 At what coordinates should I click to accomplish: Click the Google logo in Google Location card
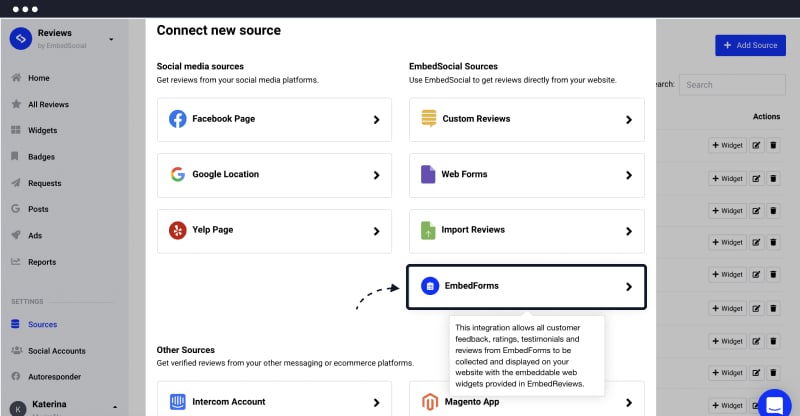click(178, 175)
